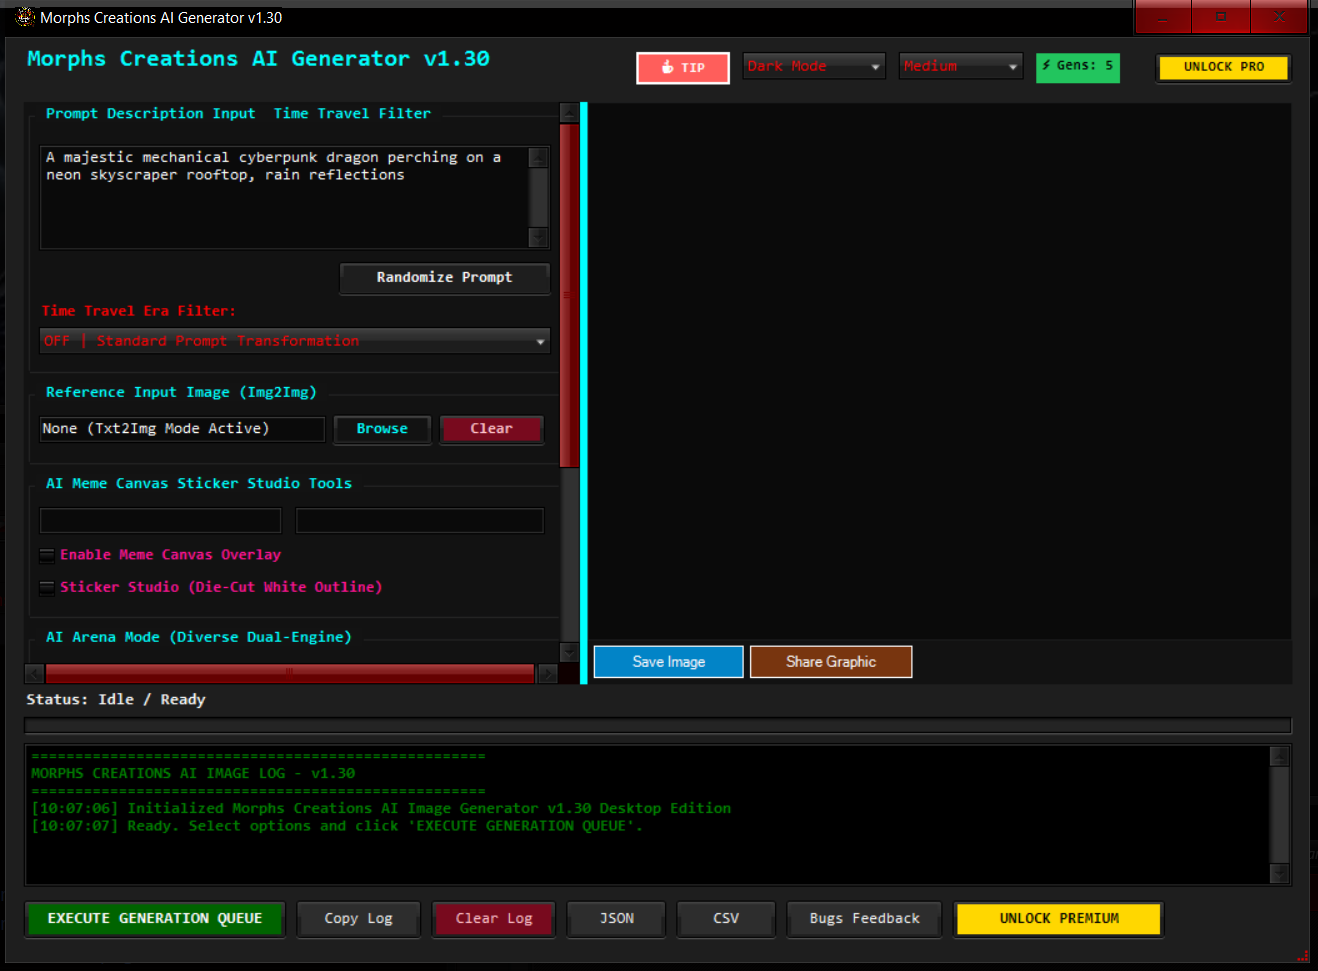
Task: Click the red Clear Log button
Action: pyautogui.click(x=494, y=919)
